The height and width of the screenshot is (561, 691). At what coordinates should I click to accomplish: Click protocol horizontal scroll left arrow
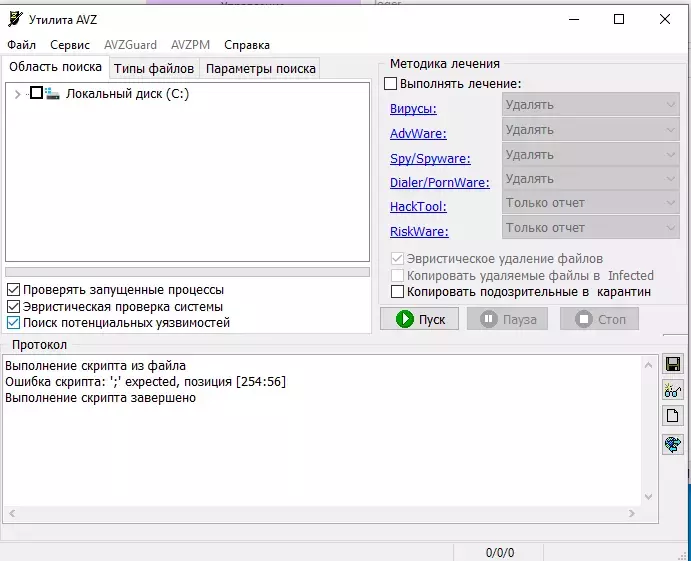[x=12, y=513]
